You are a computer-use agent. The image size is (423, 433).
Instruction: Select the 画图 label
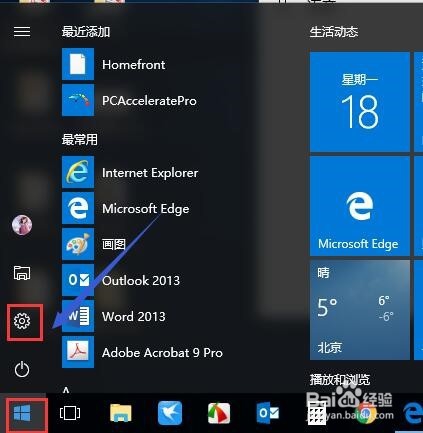[x=114, y=244]
